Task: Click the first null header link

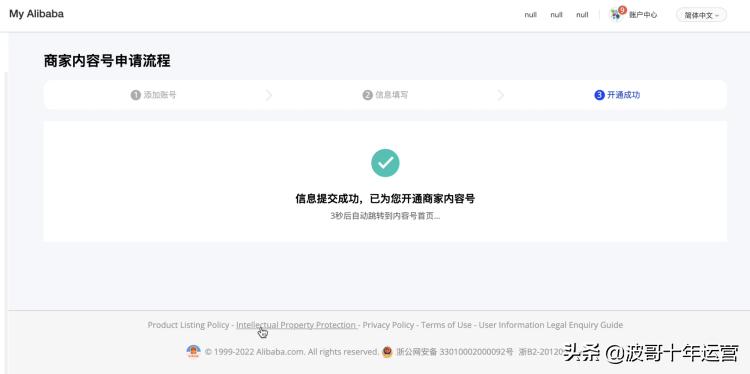Action: 530,15
